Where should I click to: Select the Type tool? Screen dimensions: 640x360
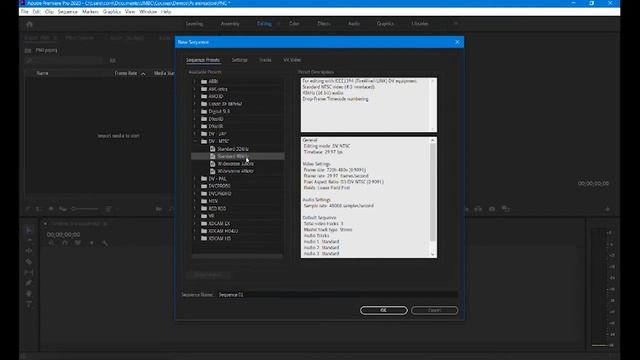click(29, 304)
